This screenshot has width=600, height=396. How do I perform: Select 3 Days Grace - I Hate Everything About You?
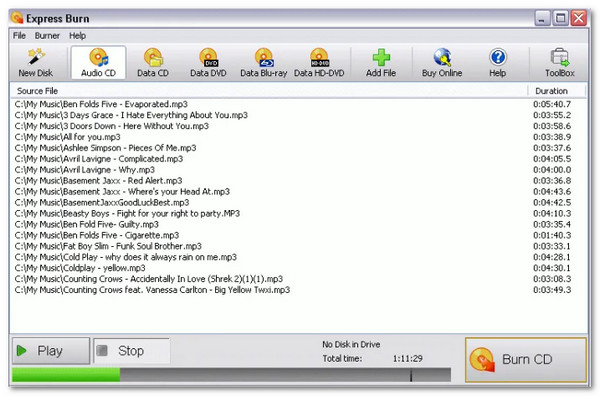pyautogui.click(x=131, y=115)
